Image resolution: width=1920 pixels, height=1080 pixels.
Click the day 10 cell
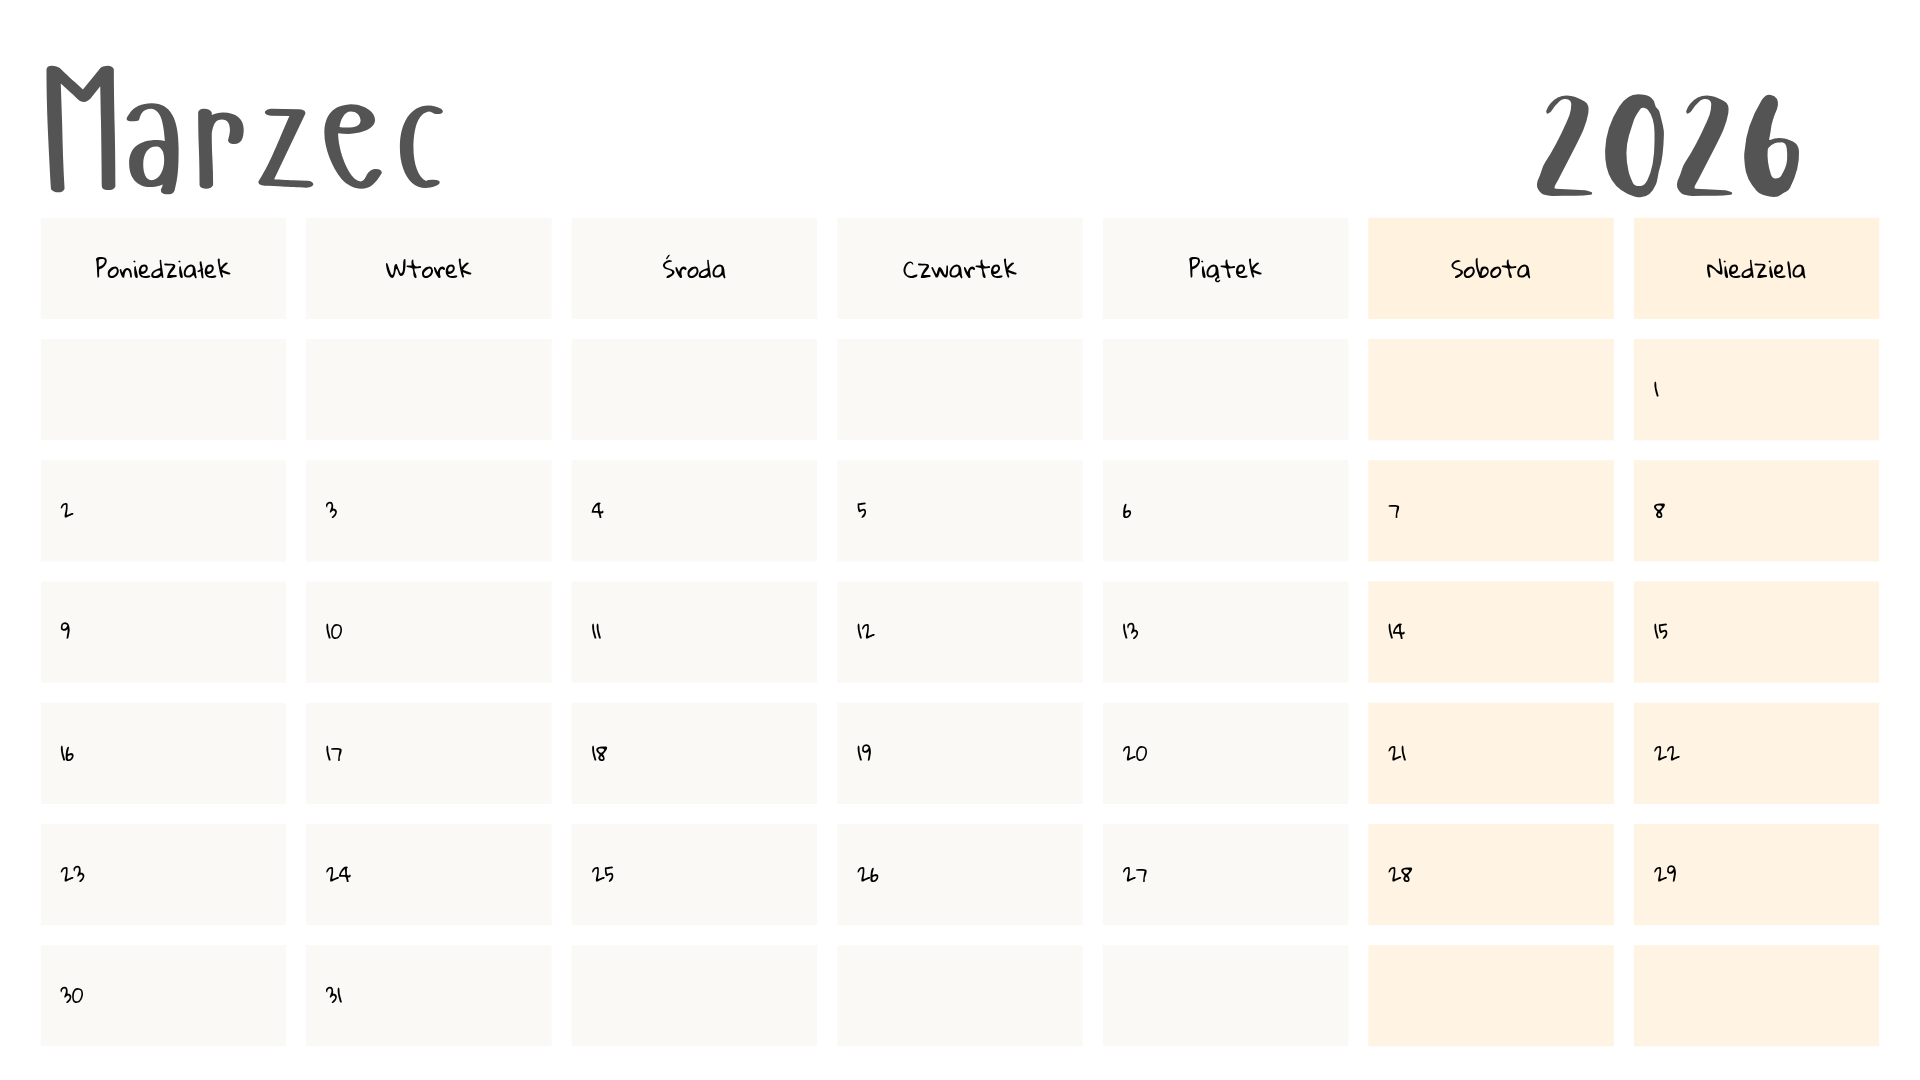click(x=428, y=632)
